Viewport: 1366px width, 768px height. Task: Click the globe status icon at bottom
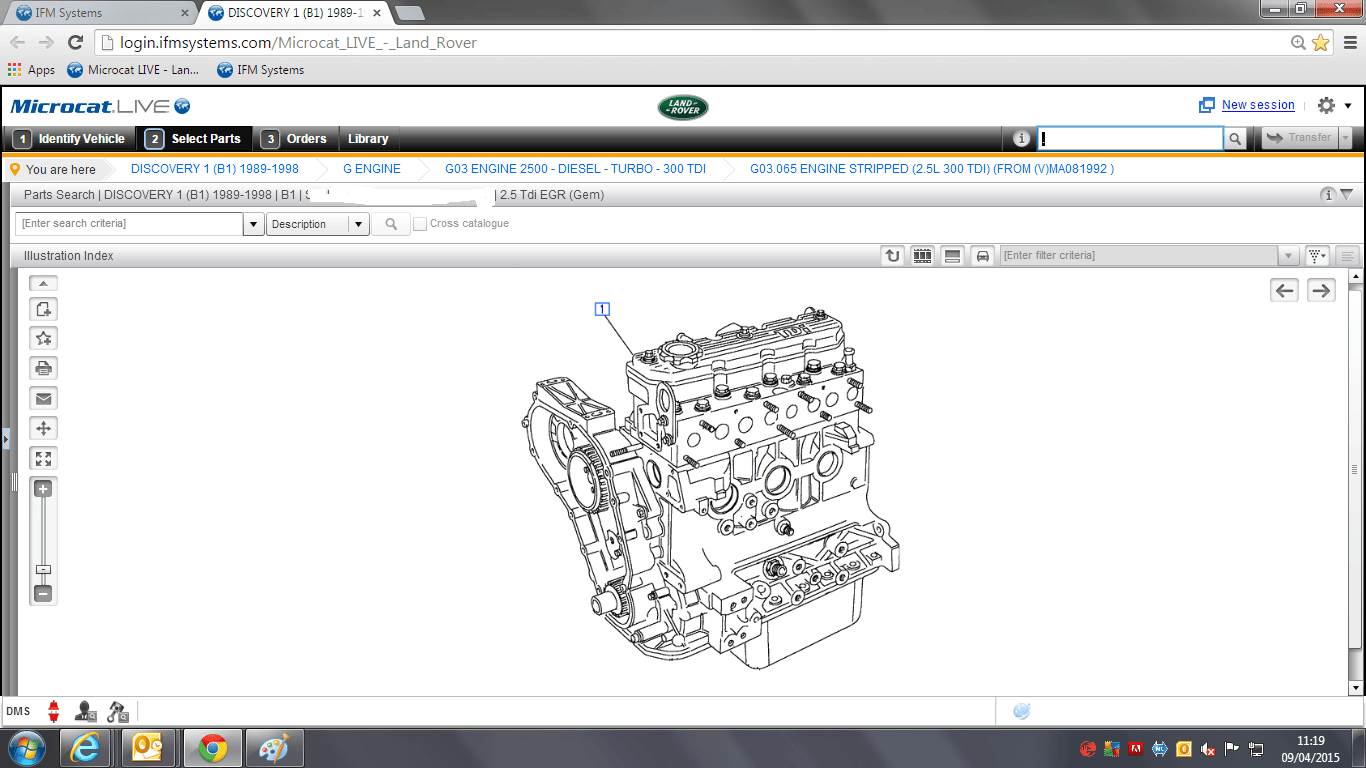coord(1021,712)
